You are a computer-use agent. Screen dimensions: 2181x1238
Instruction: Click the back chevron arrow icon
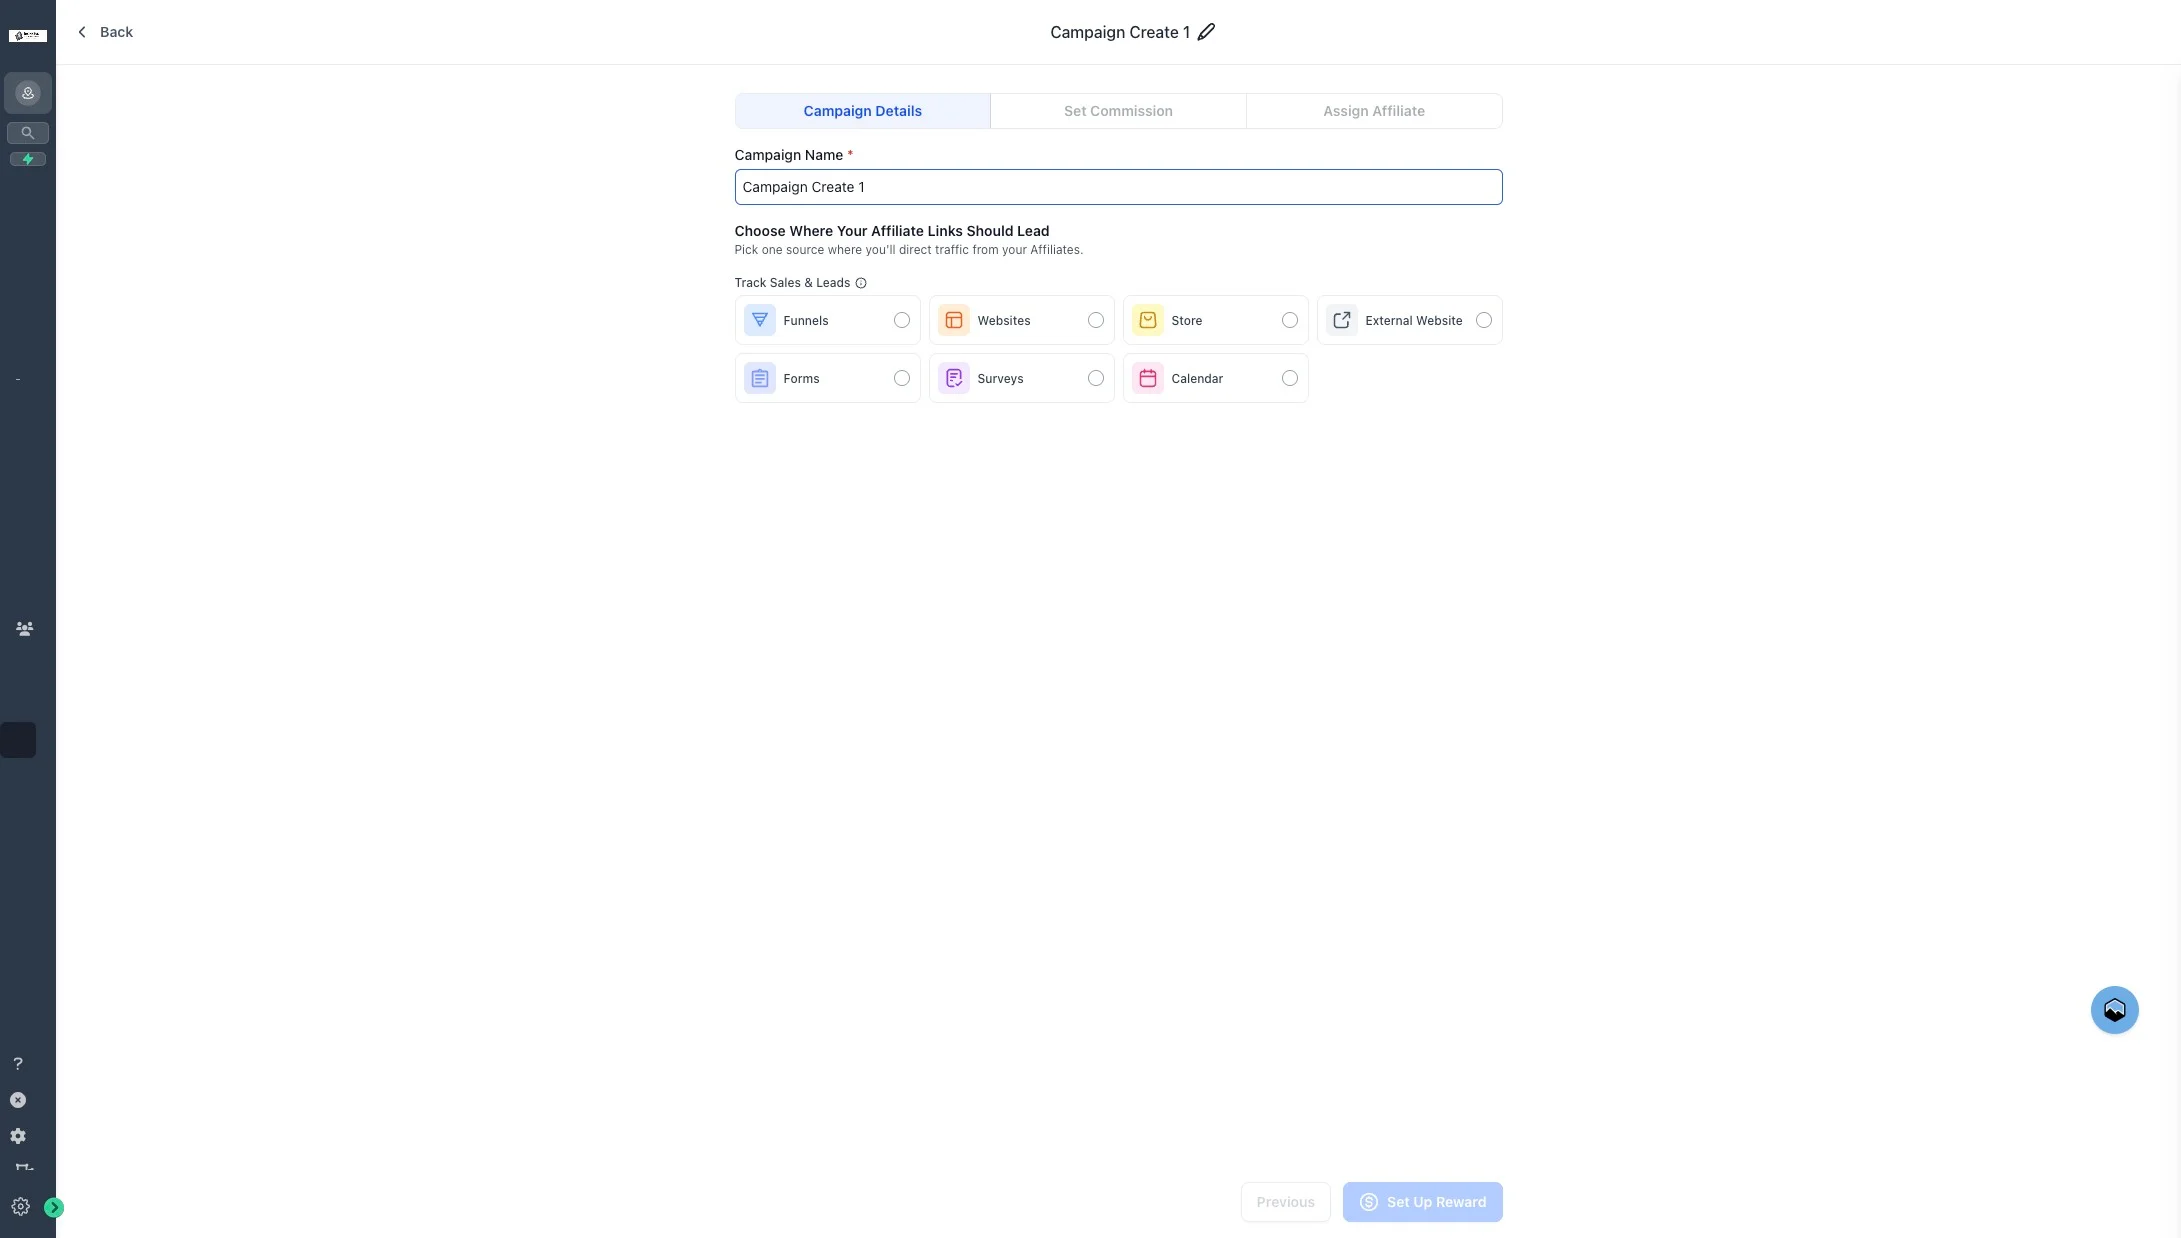(82, 32)
